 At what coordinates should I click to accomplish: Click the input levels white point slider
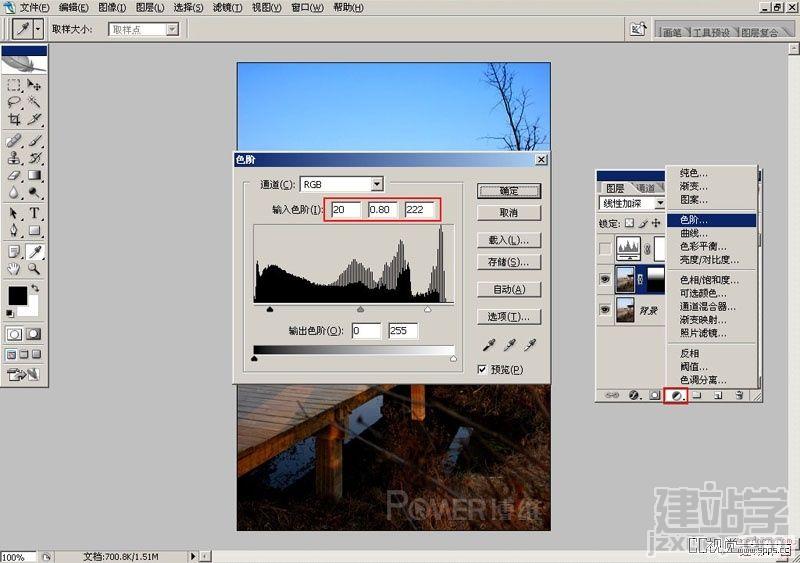pyautogui.click(x=428, y=309)
